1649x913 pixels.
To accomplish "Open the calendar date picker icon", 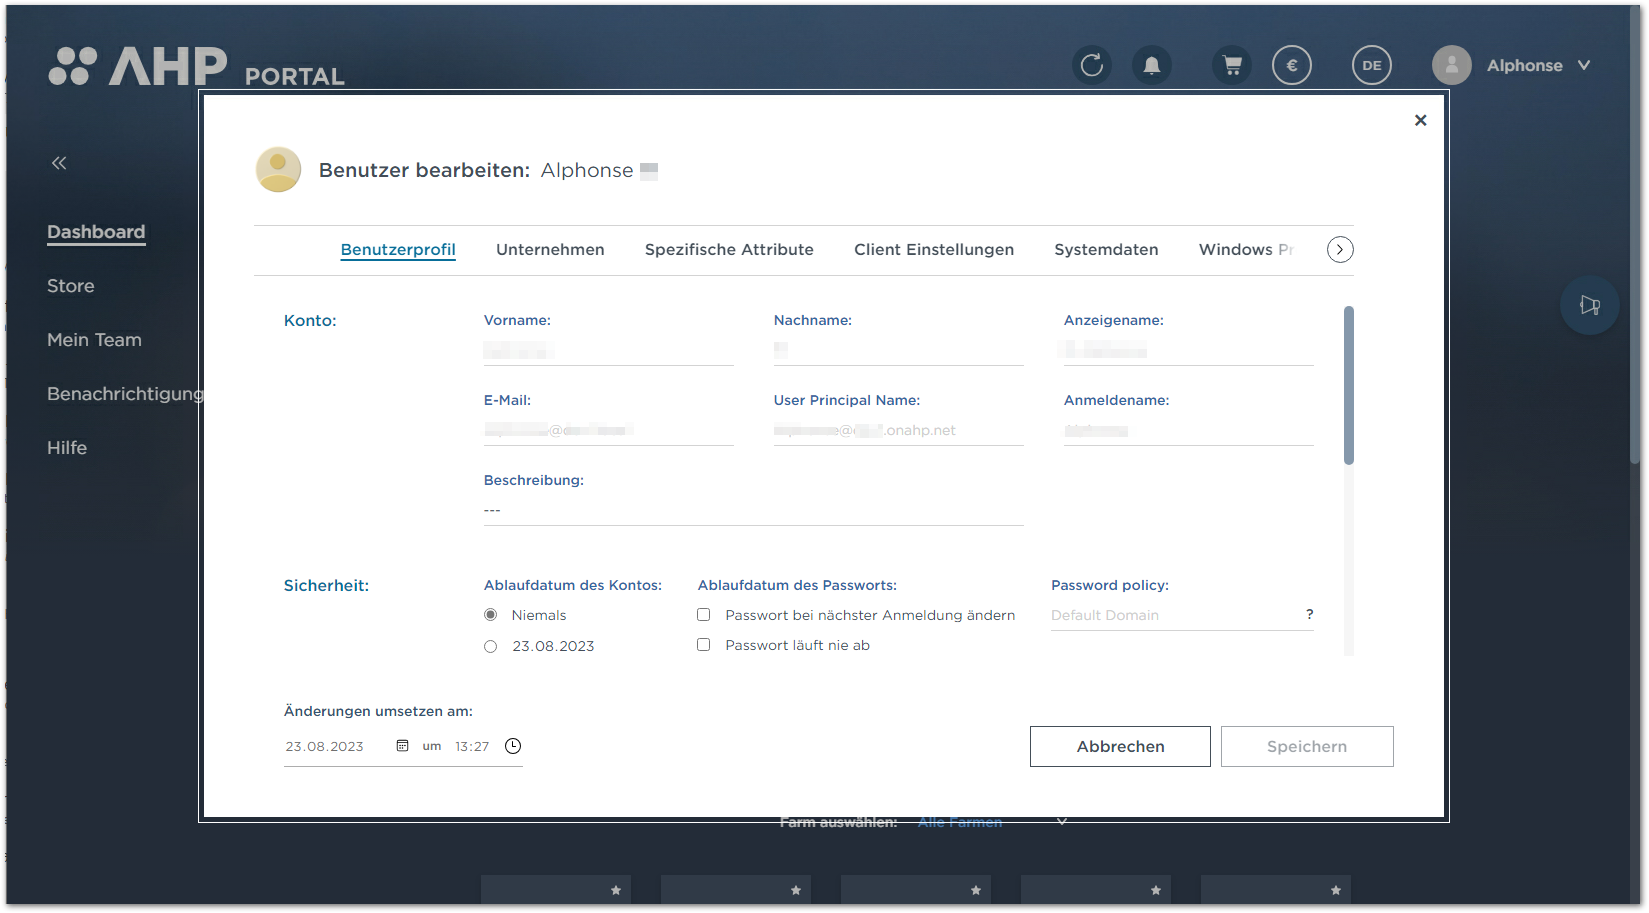I will 403,746.
